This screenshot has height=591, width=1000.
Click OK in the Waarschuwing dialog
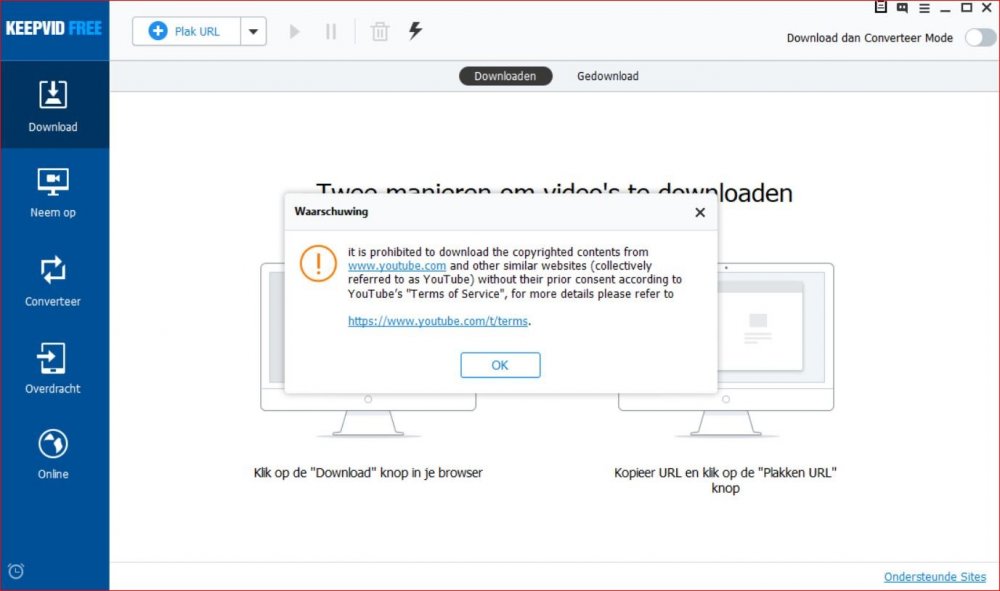500,365
